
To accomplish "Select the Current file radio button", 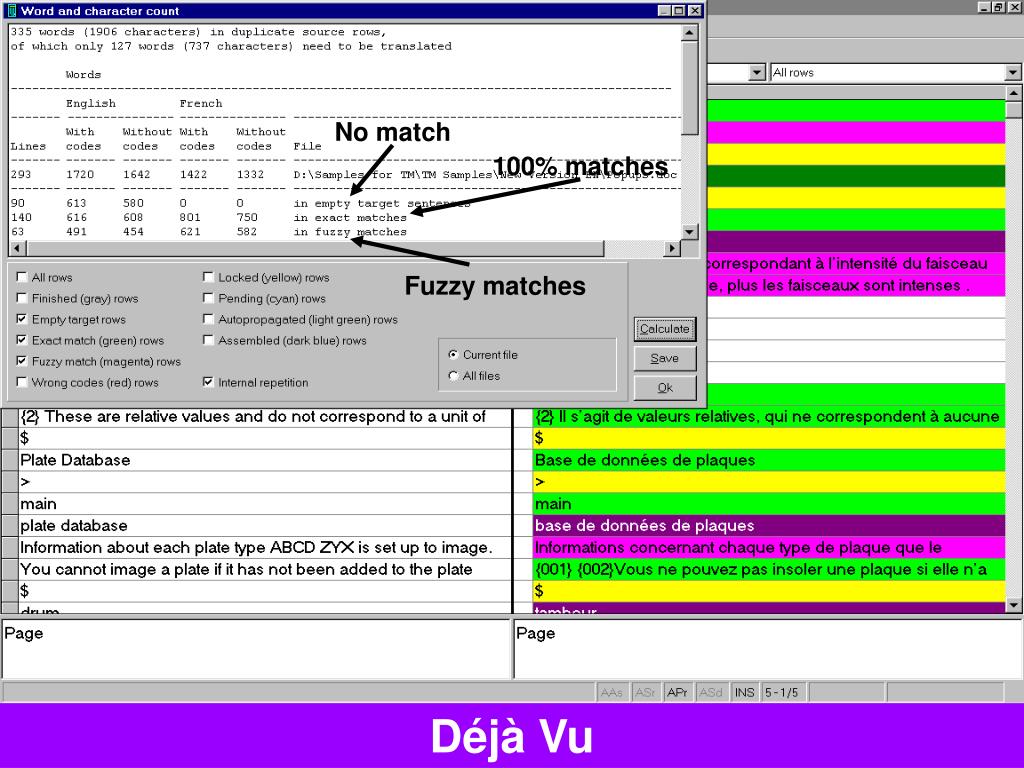I will coord(453,355).
